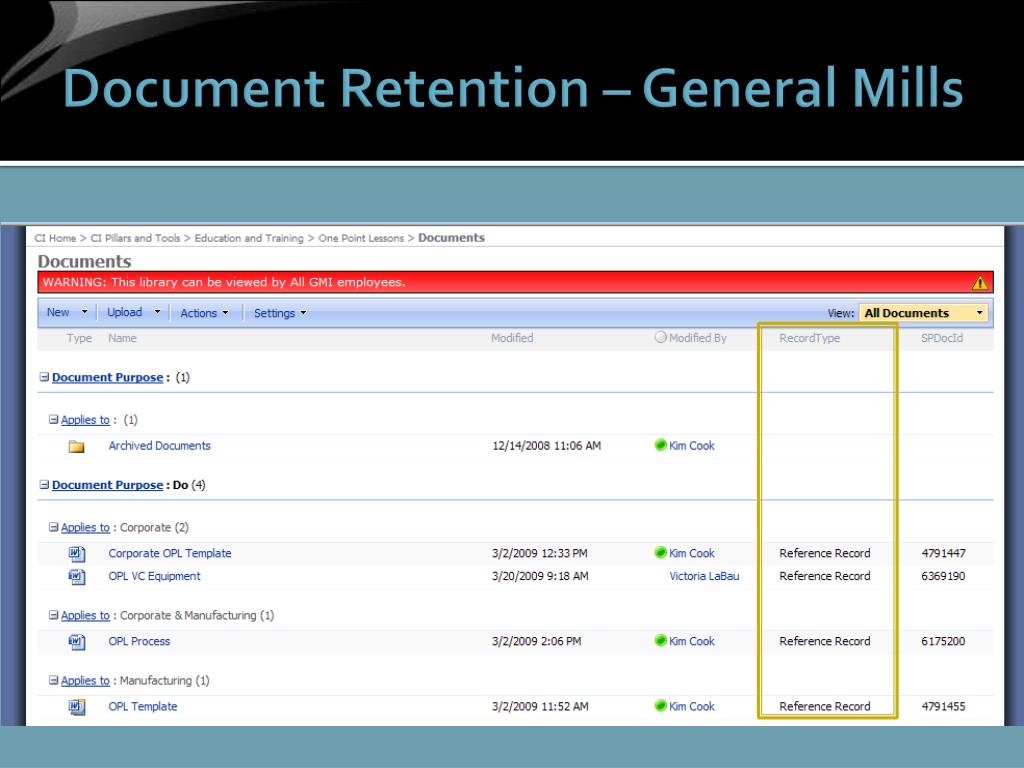1024x768 pixels.
Task: Open Archived Documents folder link
Action: coord(159,446)
